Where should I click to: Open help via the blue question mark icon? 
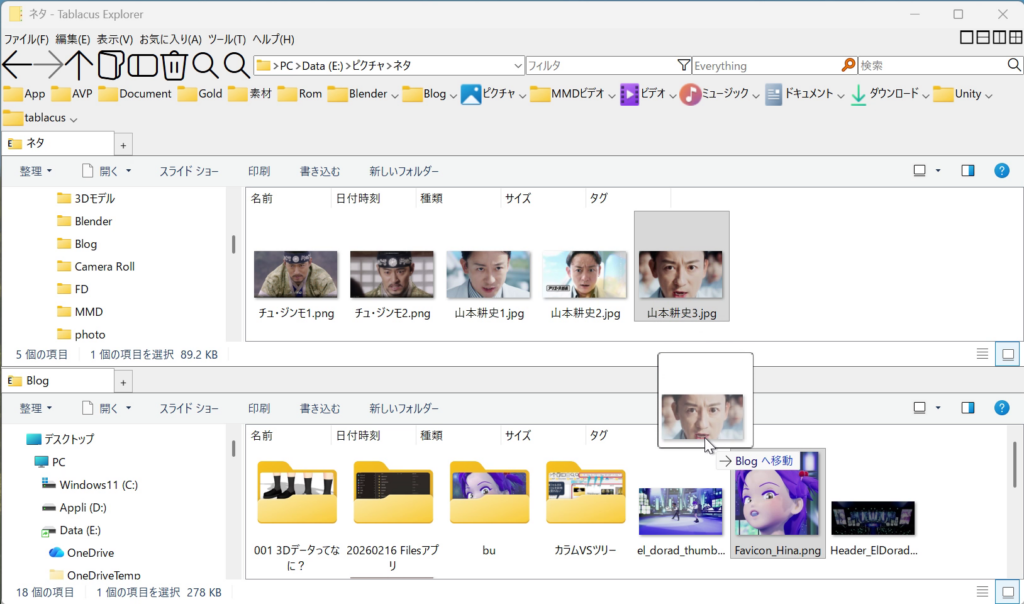[1002, 171]
